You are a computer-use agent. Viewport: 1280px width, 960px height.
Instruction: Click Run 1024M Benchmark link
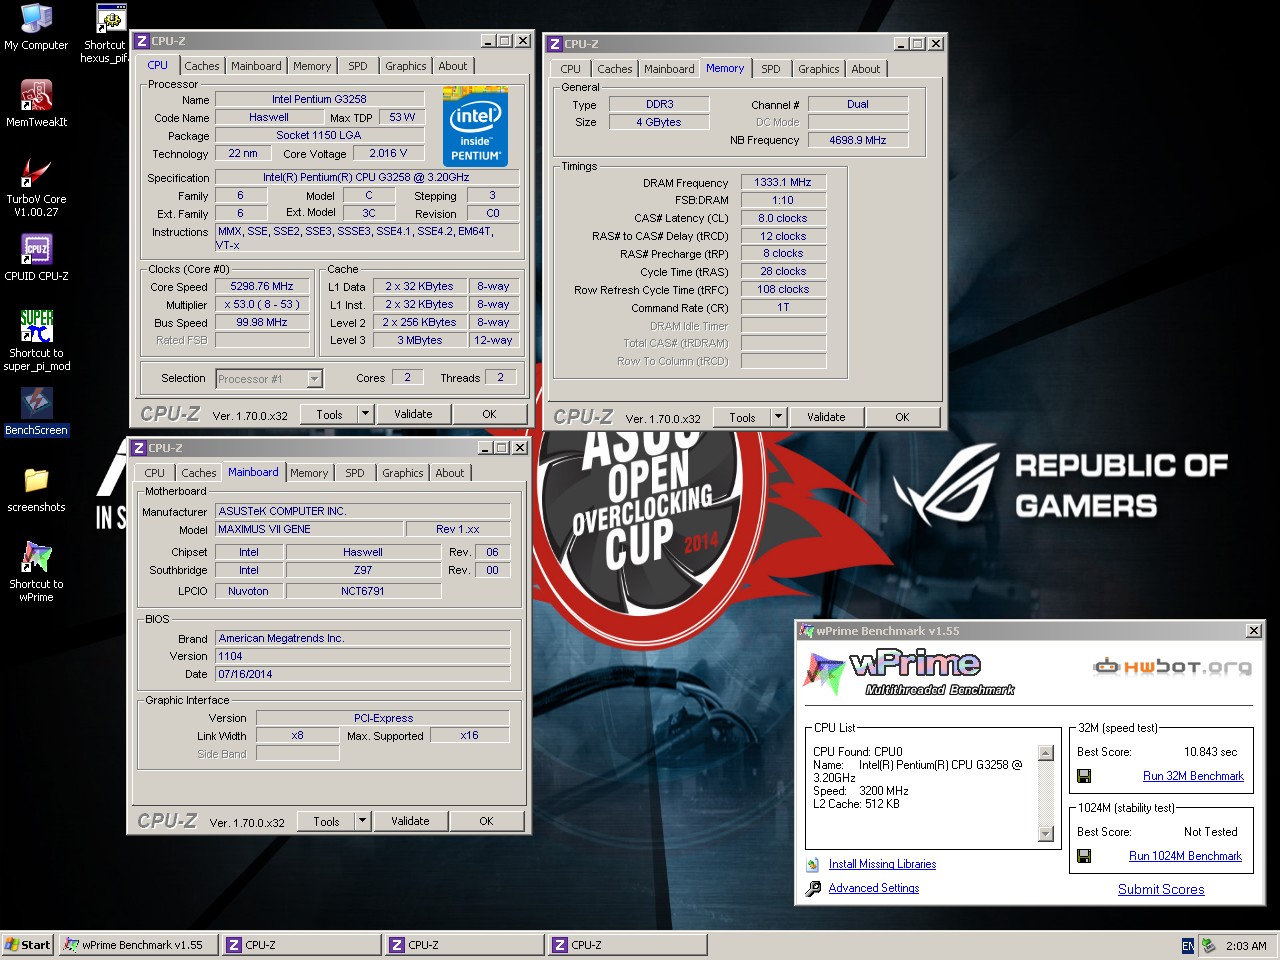click(x=1185, y=856)
